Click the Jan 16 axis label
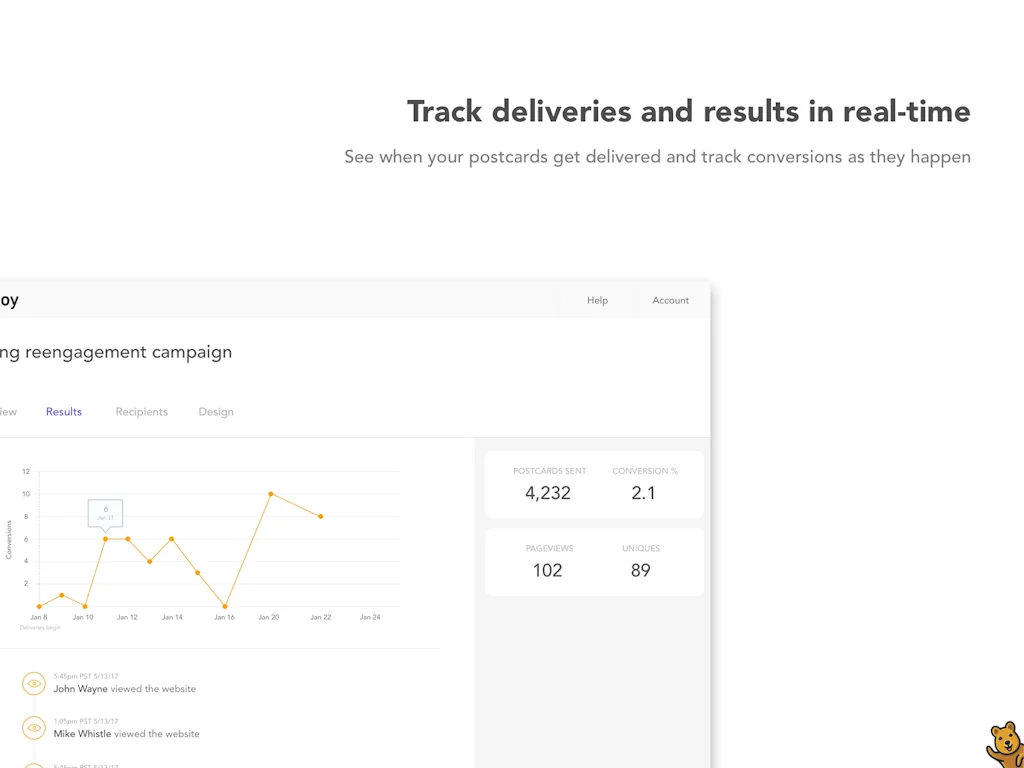Screen dimensions: 1024x768 tap(224, 617)
